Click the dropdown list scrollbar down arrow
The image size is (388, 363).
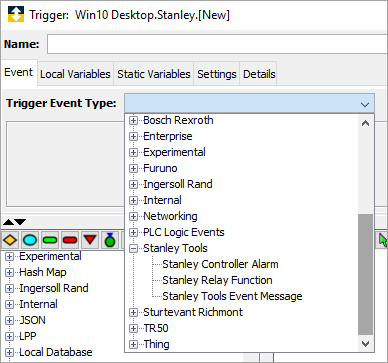point(365,343)
